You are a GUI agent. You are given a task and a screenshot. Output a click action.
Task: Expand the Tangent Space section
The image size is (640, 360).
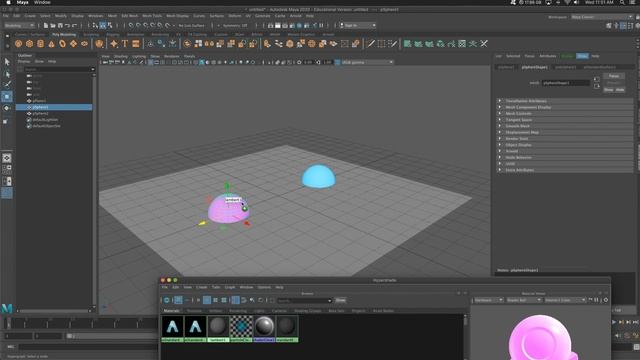tap(565, 120)
